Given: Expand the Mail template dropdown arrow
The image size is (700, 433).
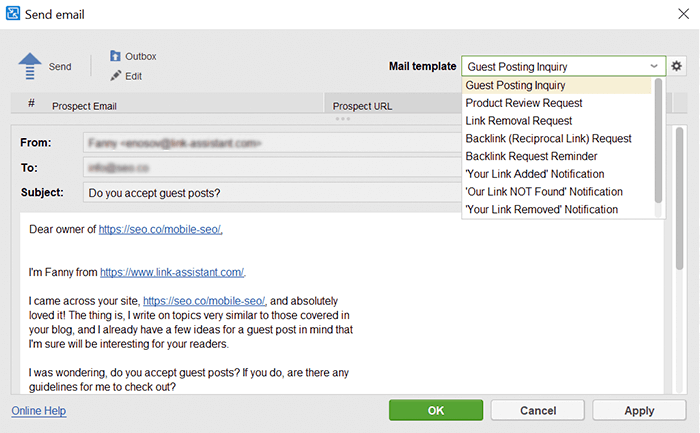Looking at the screenshot, I should (x=654, y=66).
